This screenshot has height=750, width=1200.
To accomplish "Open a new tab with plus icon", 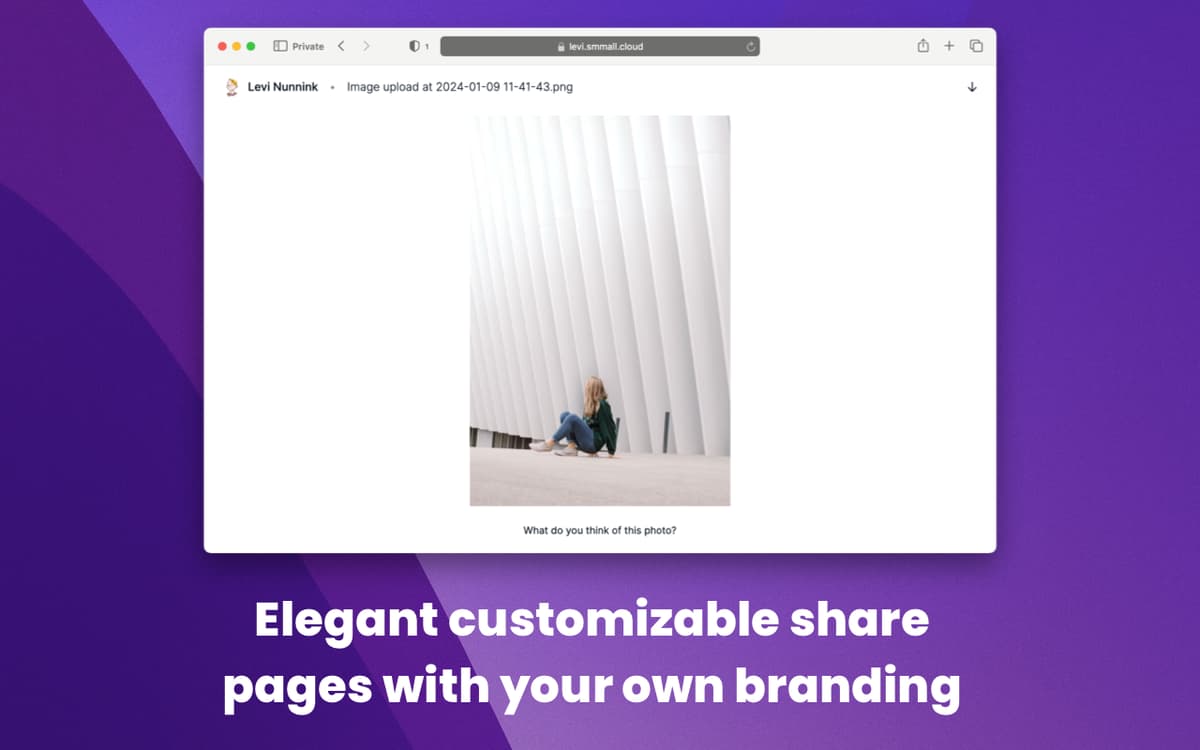I will (x=949, y=46).
